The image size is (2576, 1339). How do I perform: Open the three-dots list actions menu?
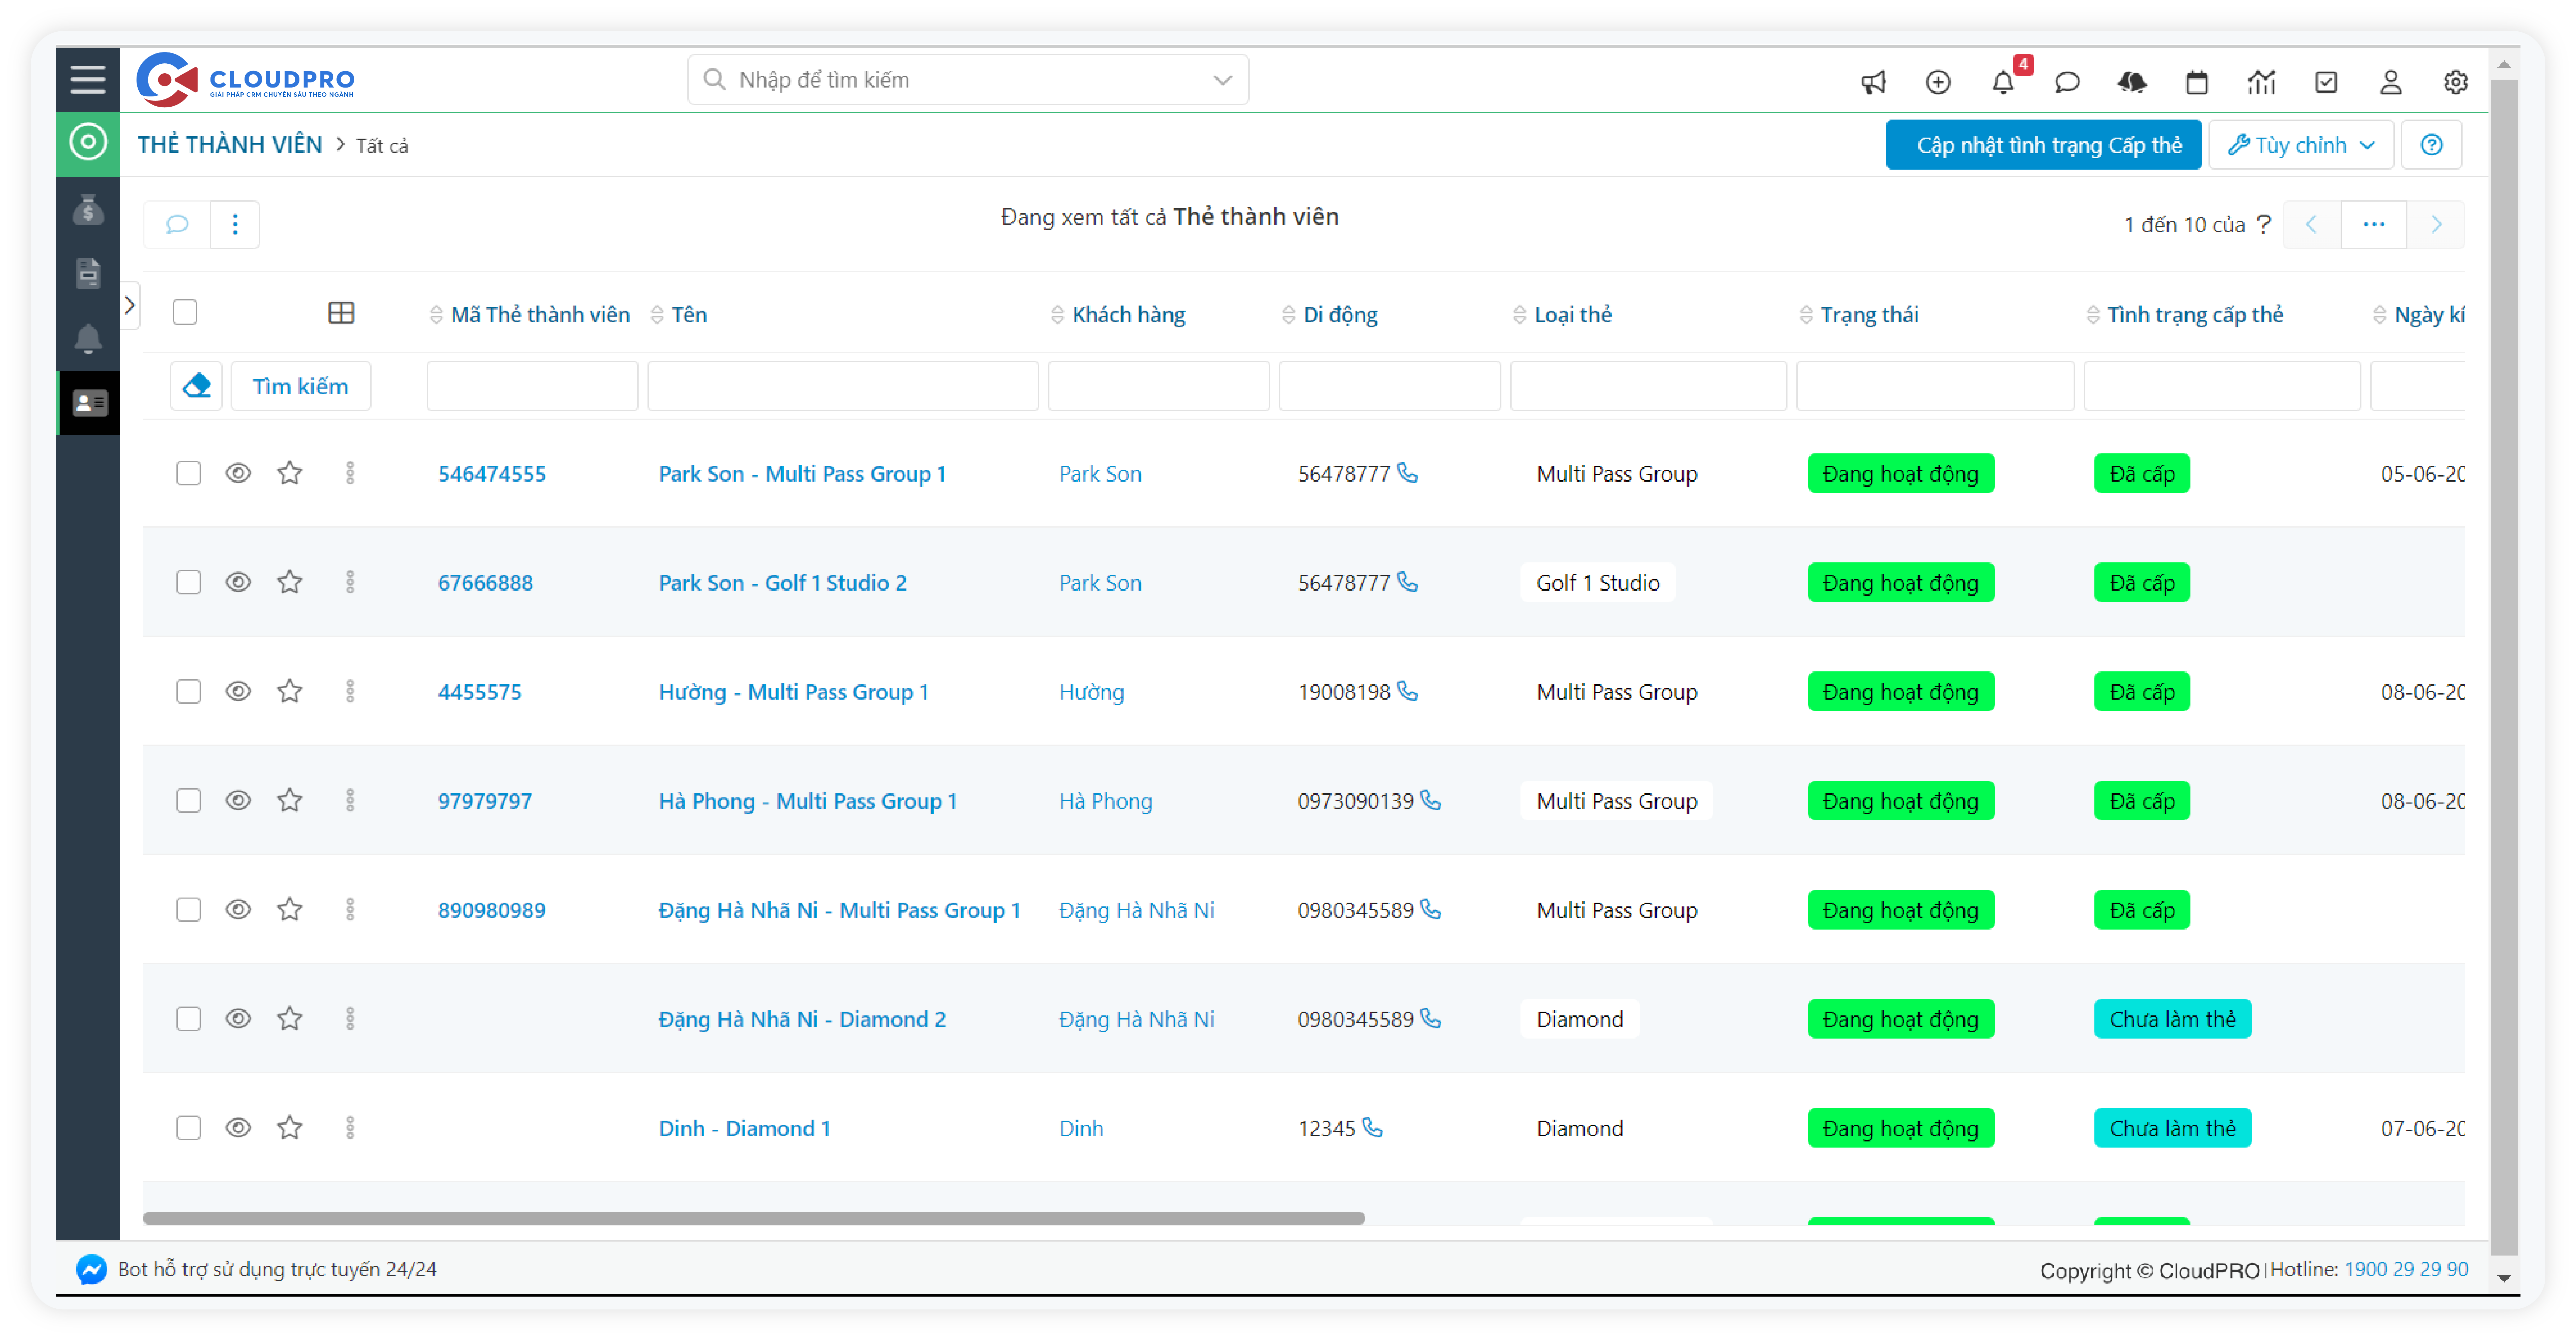[x=235, y=224]
